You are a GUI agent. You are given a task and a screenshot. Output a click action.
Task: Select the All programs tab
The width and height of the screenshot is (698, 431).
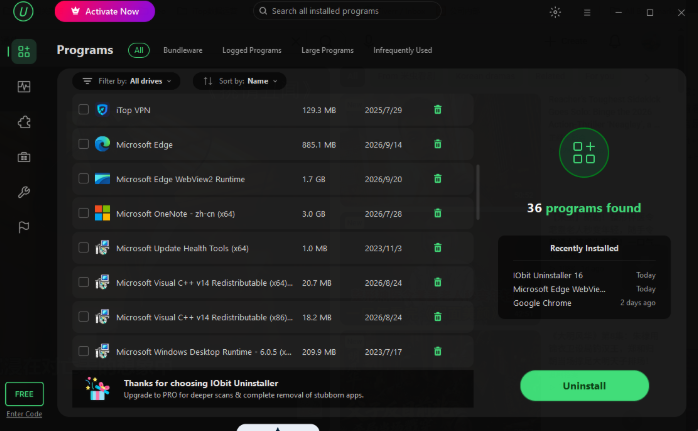pyautogui.click(x=139, y=50)
